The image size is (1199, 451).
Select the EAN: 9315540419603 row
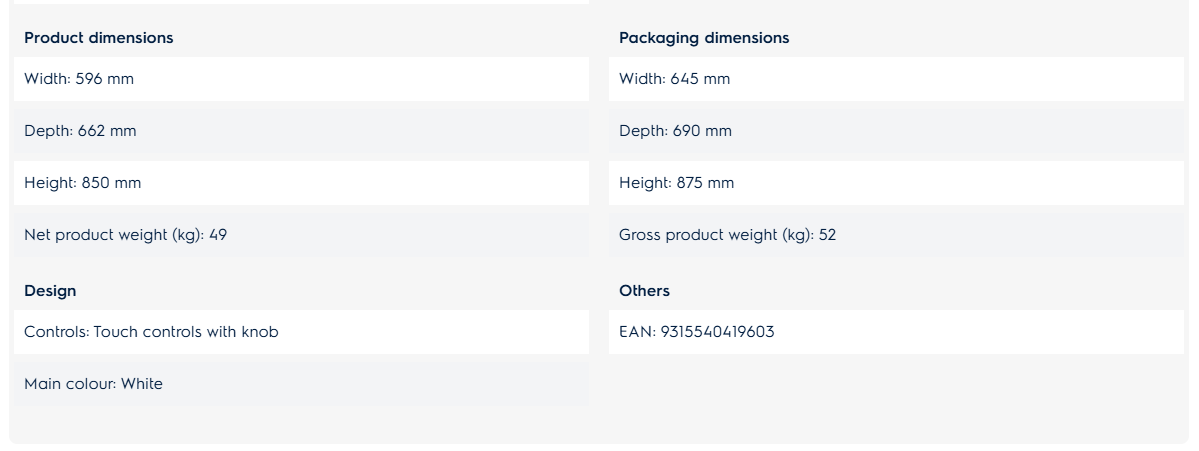click(896, 332)
